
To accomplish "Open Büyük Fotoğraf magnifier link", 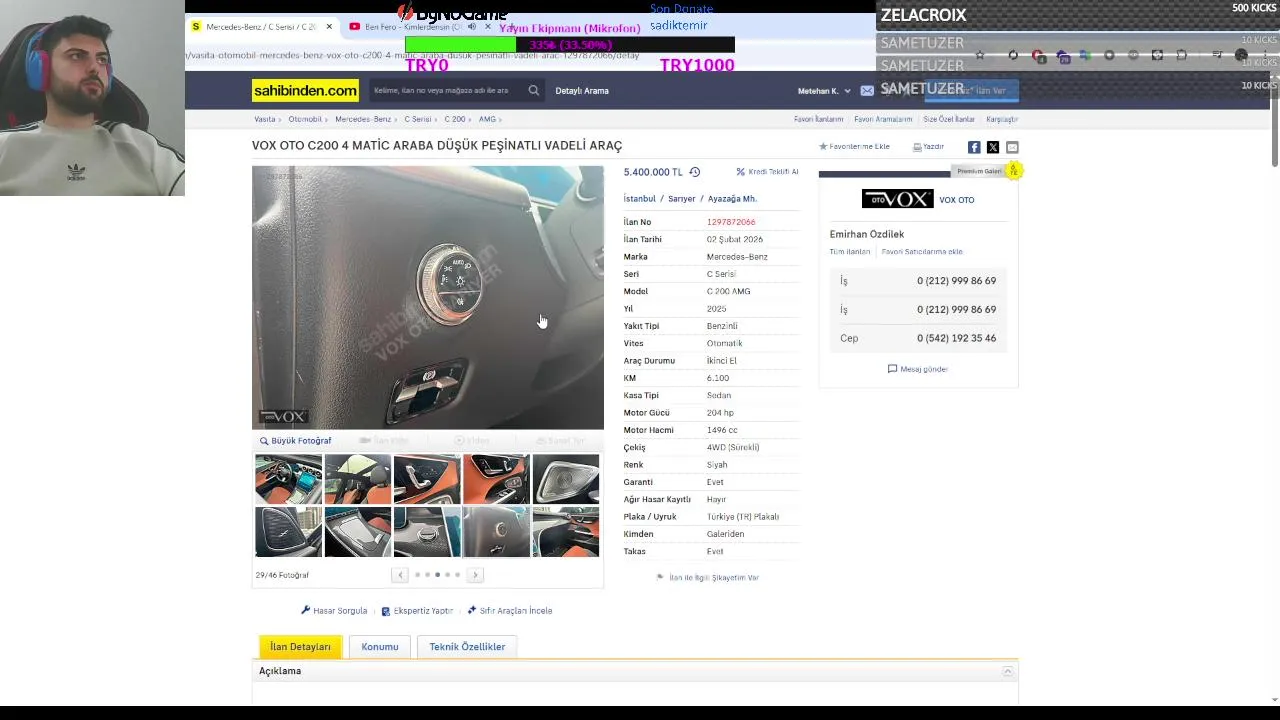I will pos(295,441).
